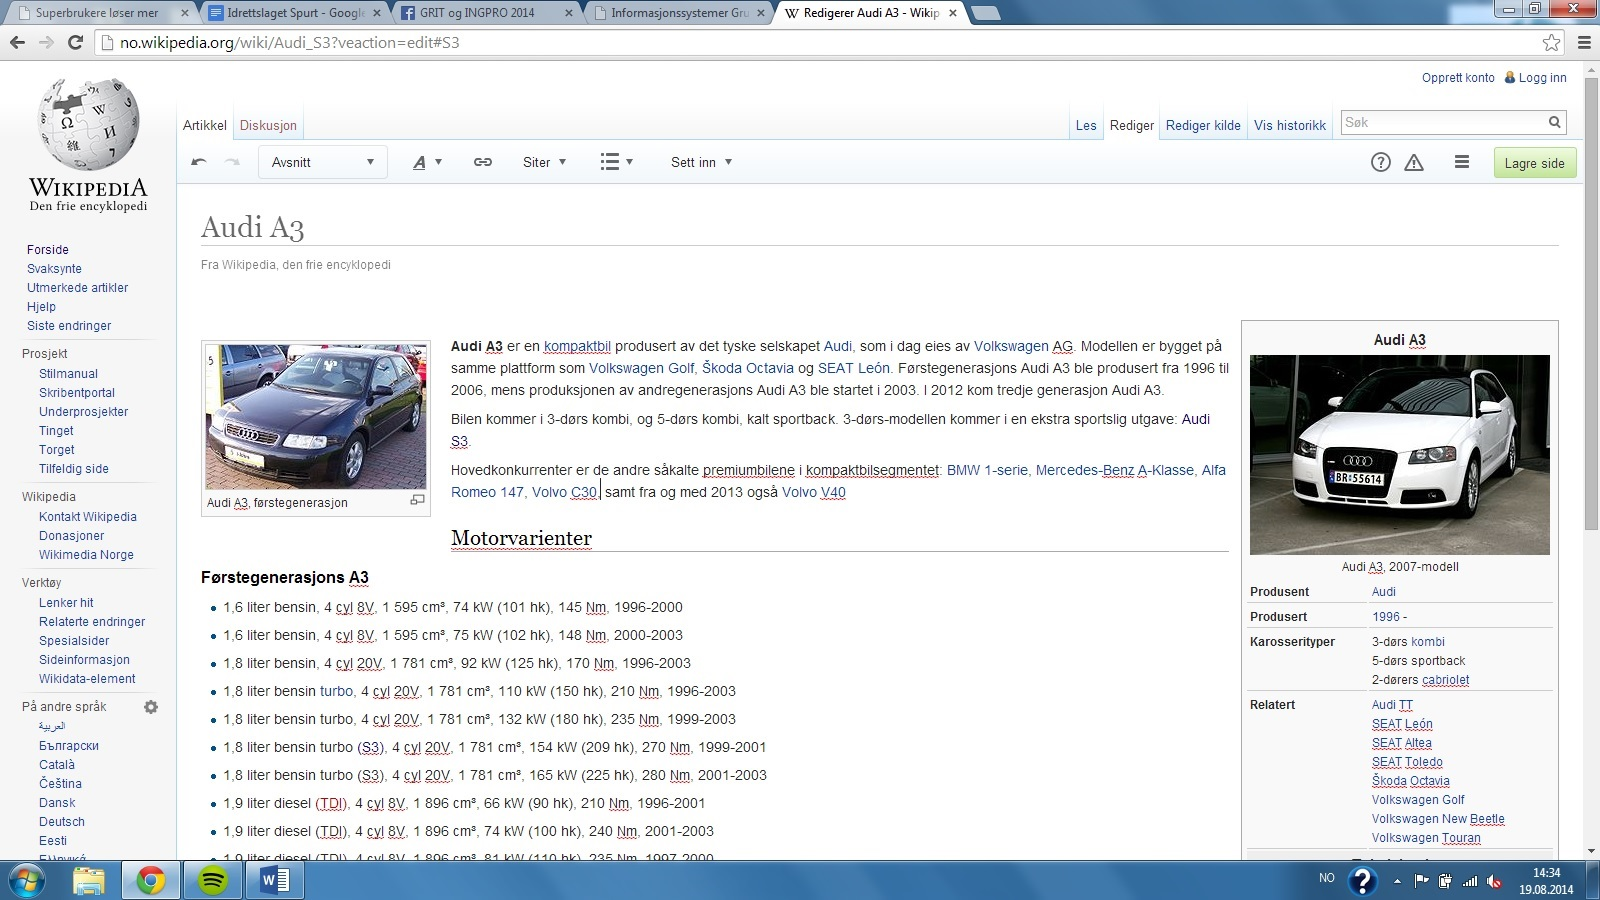Open the language settings gear icon
Viewport: 1600px width, 900px height.
151,707
